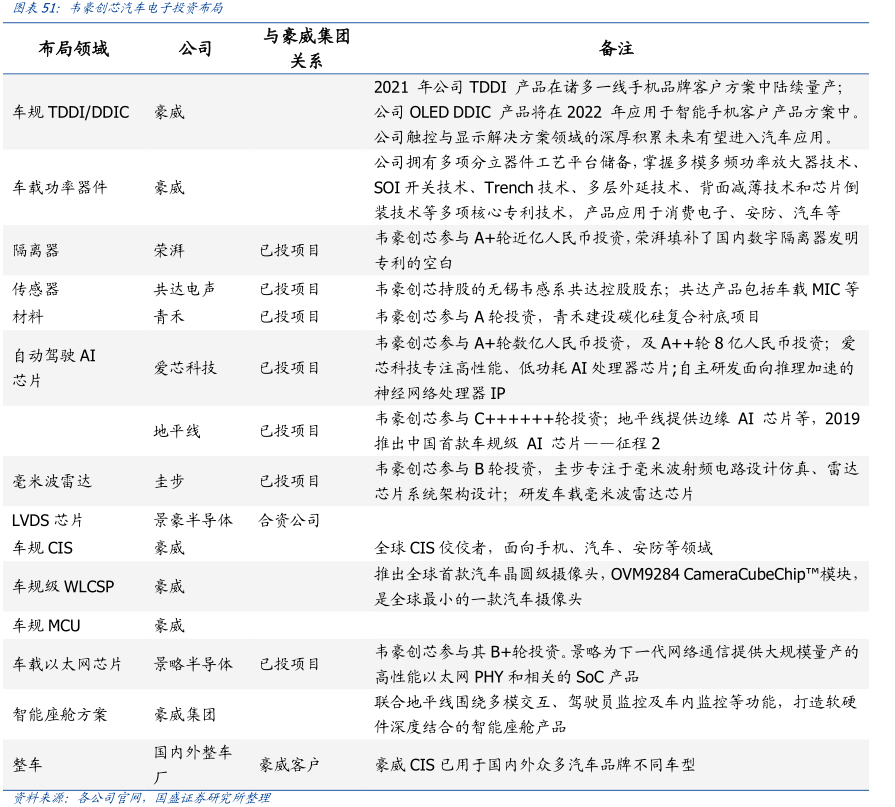Click the note starting "推出全球首款汽车晶圆级摄像头"
Image resolution: width=895 pixels, height=807 pixels.
[x=616, y=586]
